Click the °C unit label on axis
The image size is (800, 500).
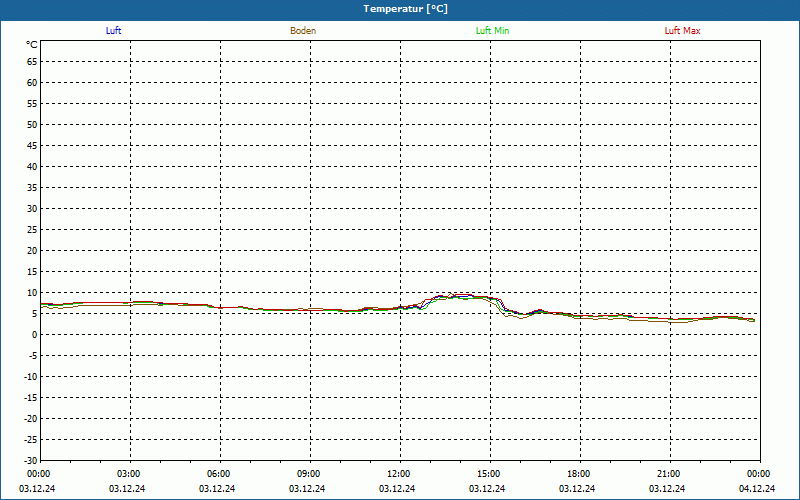32,45
